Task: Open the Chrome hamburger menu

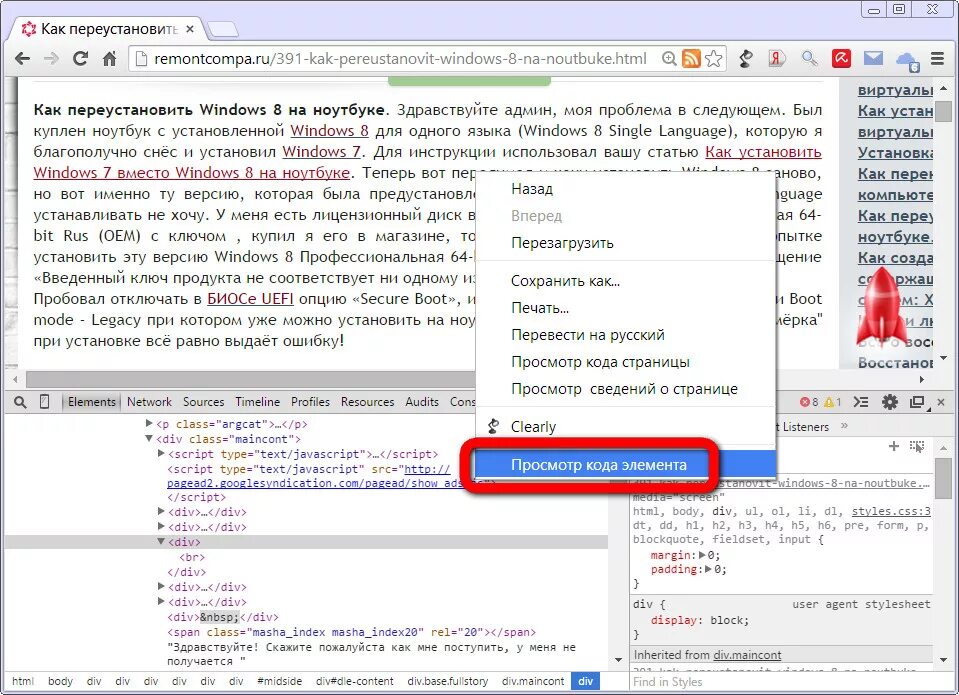Action: pos(938,59)
